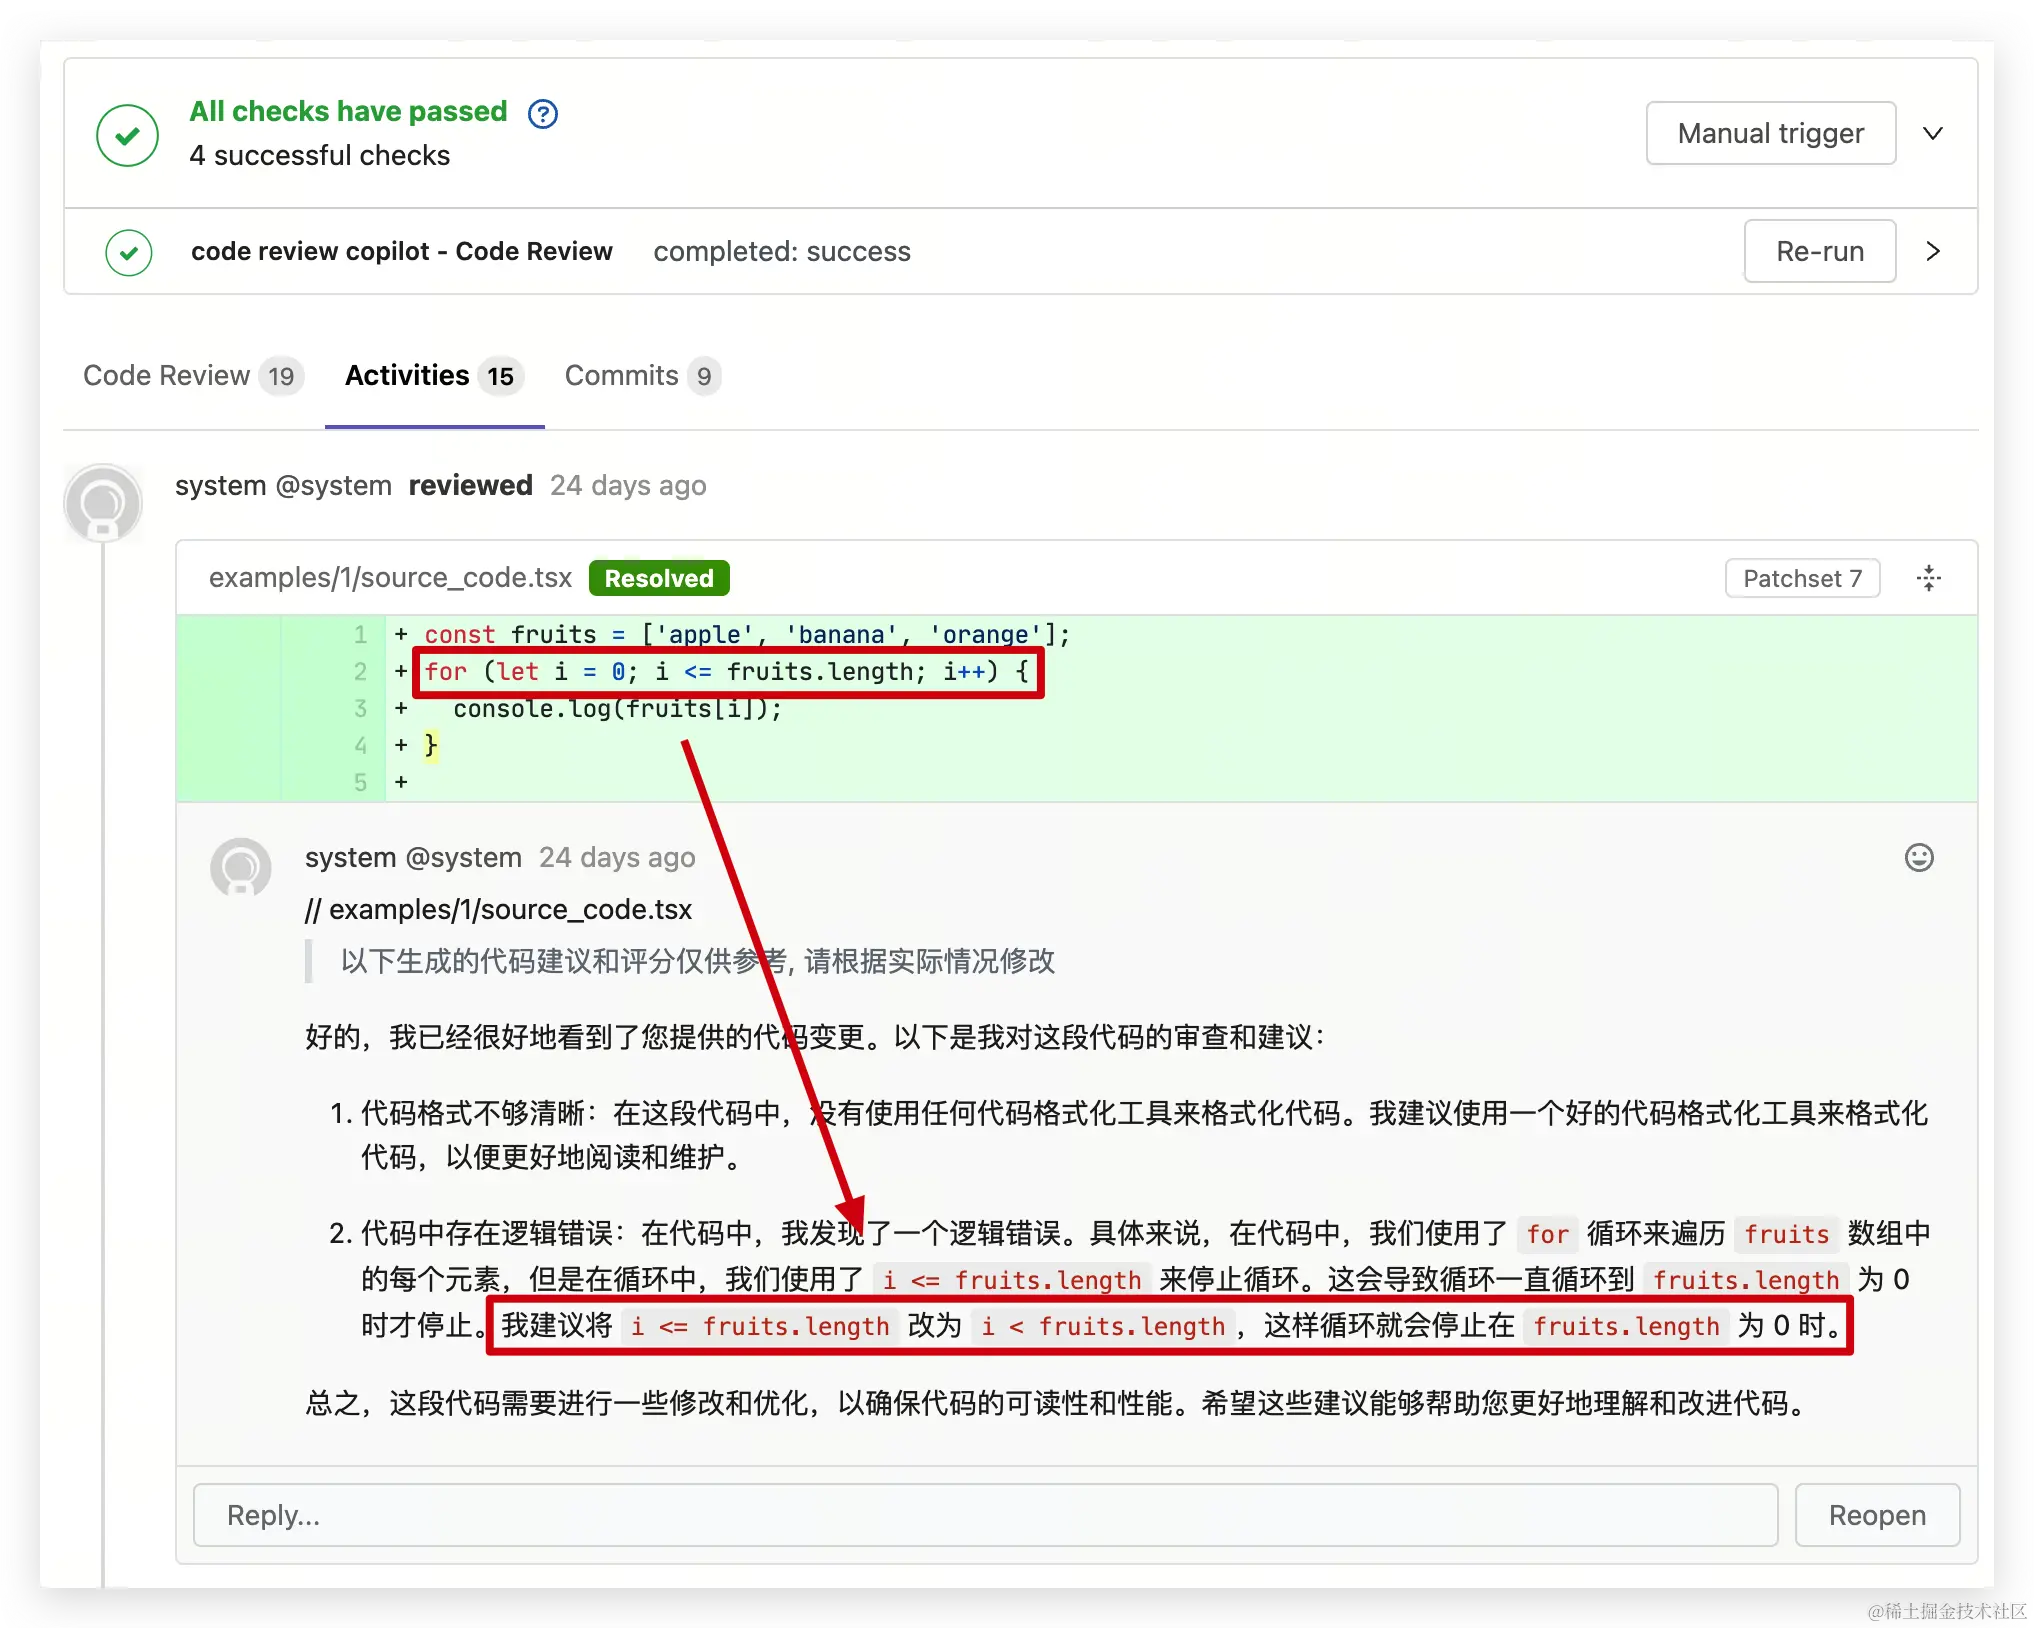Click the collapse diff icon next to Patchset 7
This screenshot has width=2034, height=1628.
[x=1928, y=578]
